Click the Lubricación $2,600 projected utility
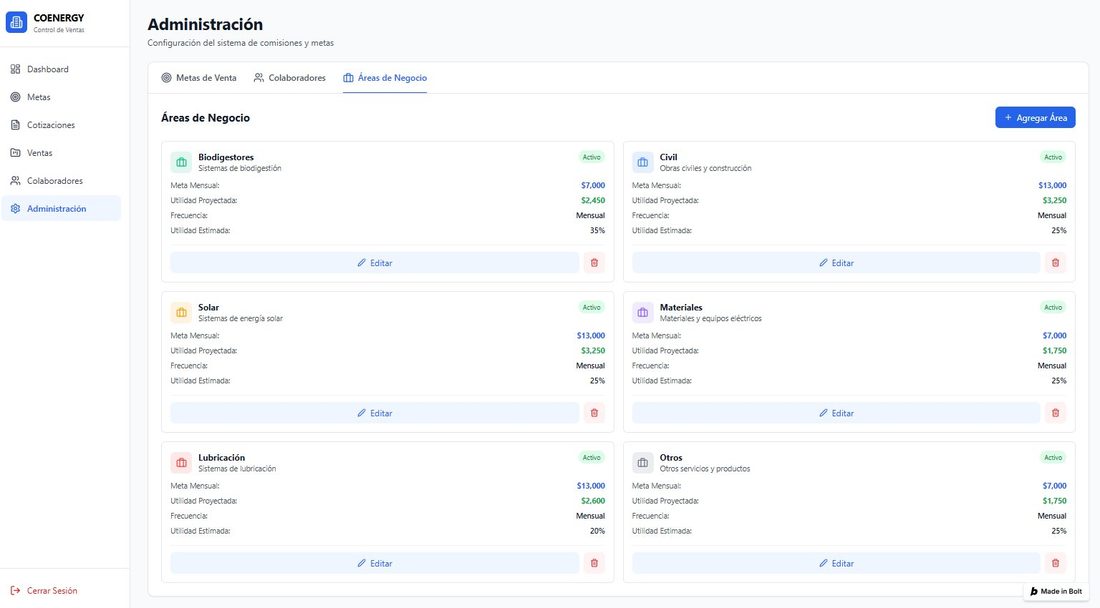Screen dimensions: 1100x608 tap(593, 501)
